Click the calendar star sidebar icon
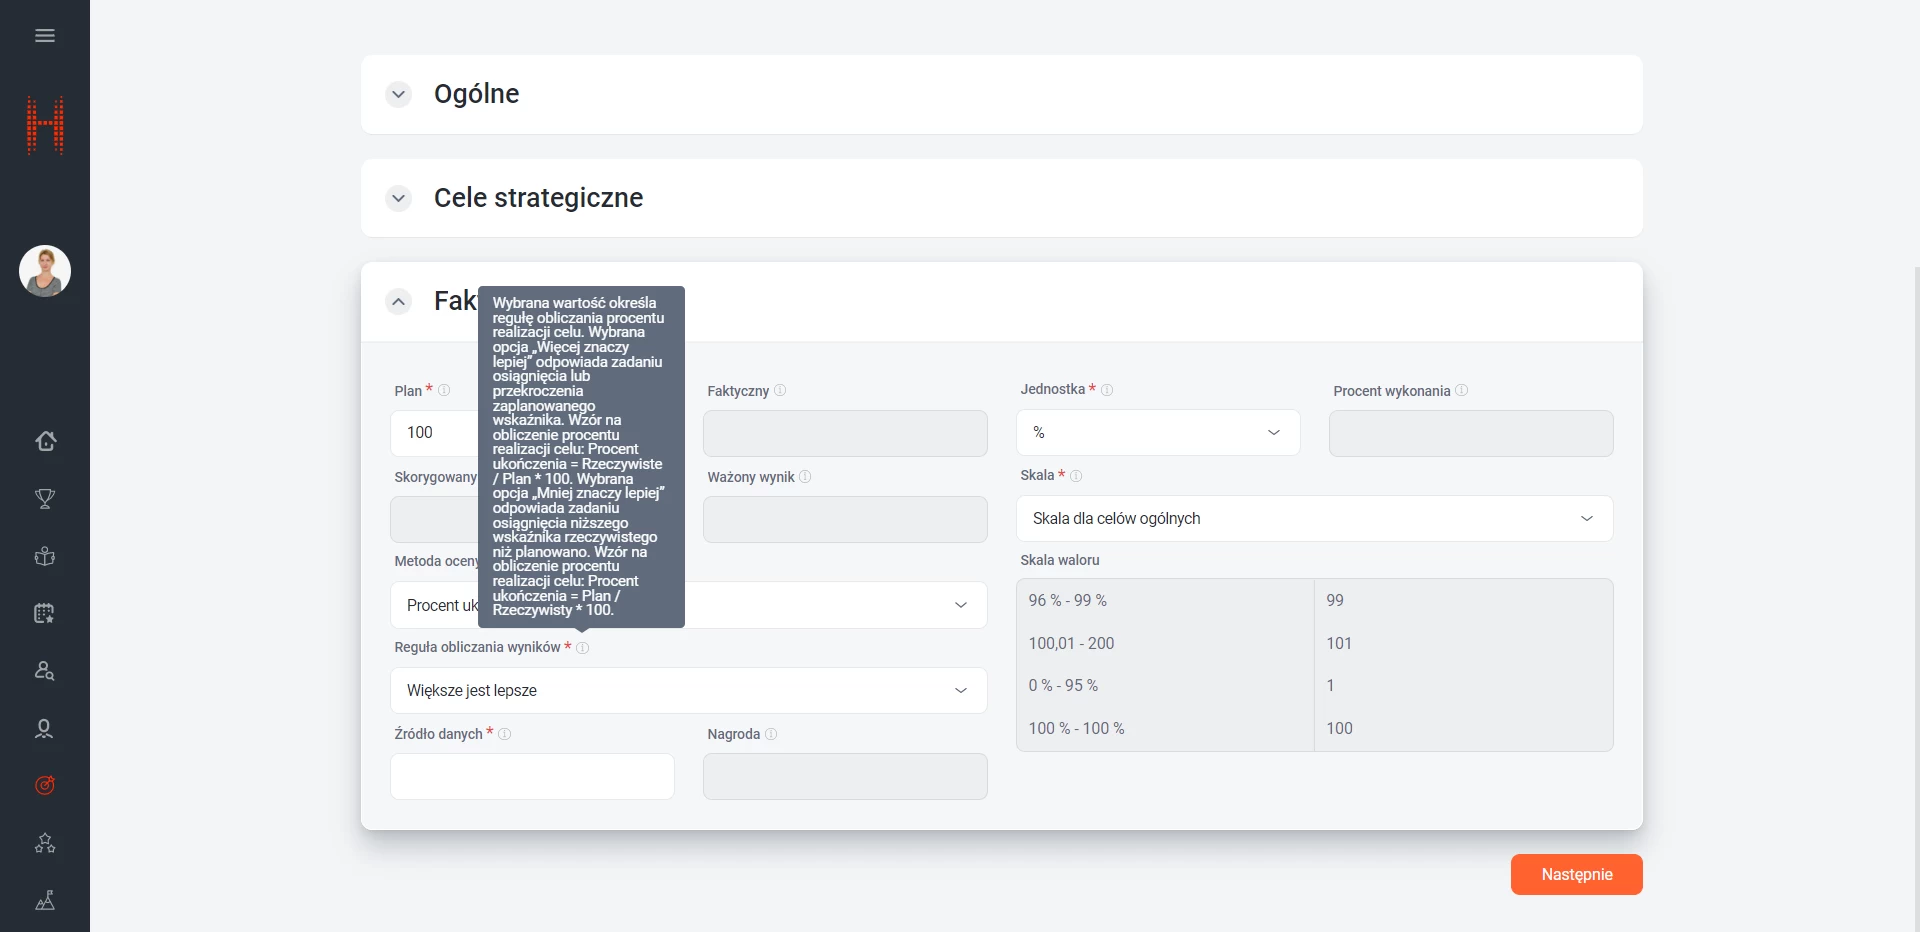 pyautogui.click(x=45, y=613)
